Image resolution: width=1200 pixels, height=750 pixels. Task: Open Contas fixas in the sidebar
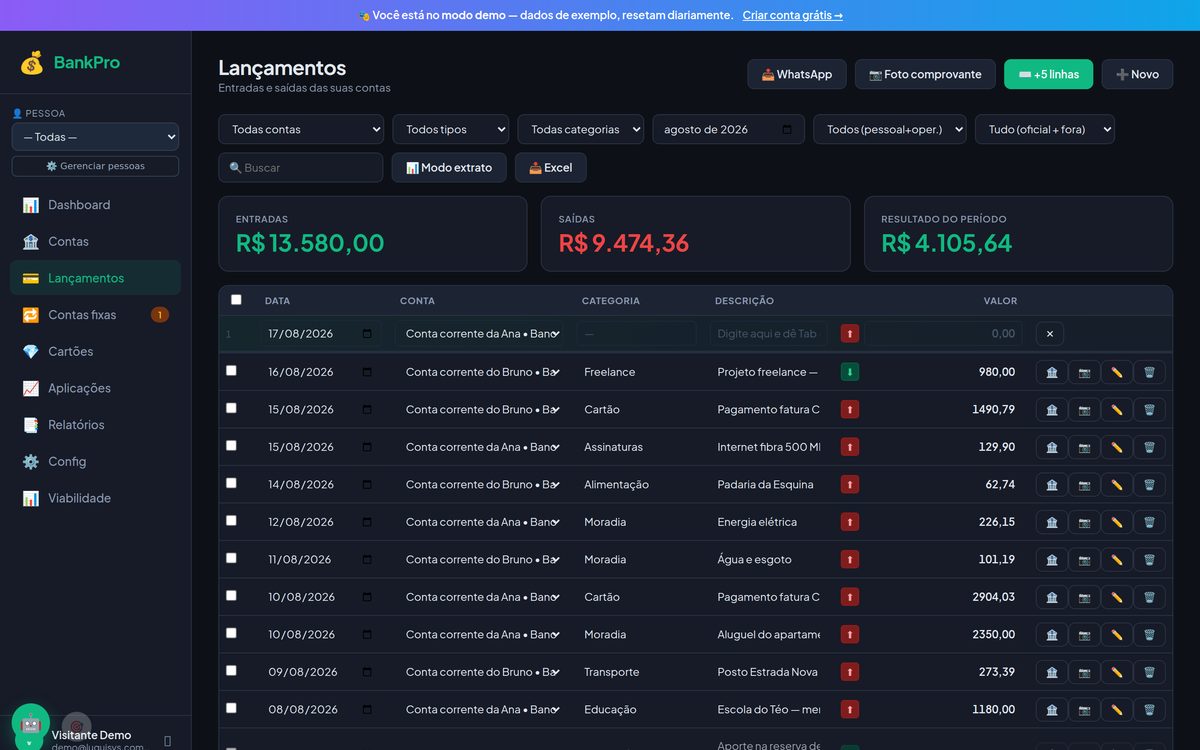(x=95, y=315)
